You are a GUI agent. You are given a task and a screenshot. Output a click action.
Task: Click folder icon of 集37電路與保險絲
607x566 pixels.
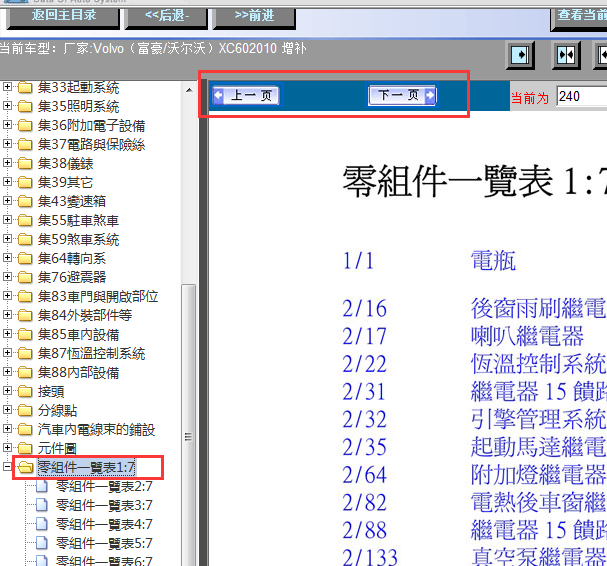click(25, 145)
